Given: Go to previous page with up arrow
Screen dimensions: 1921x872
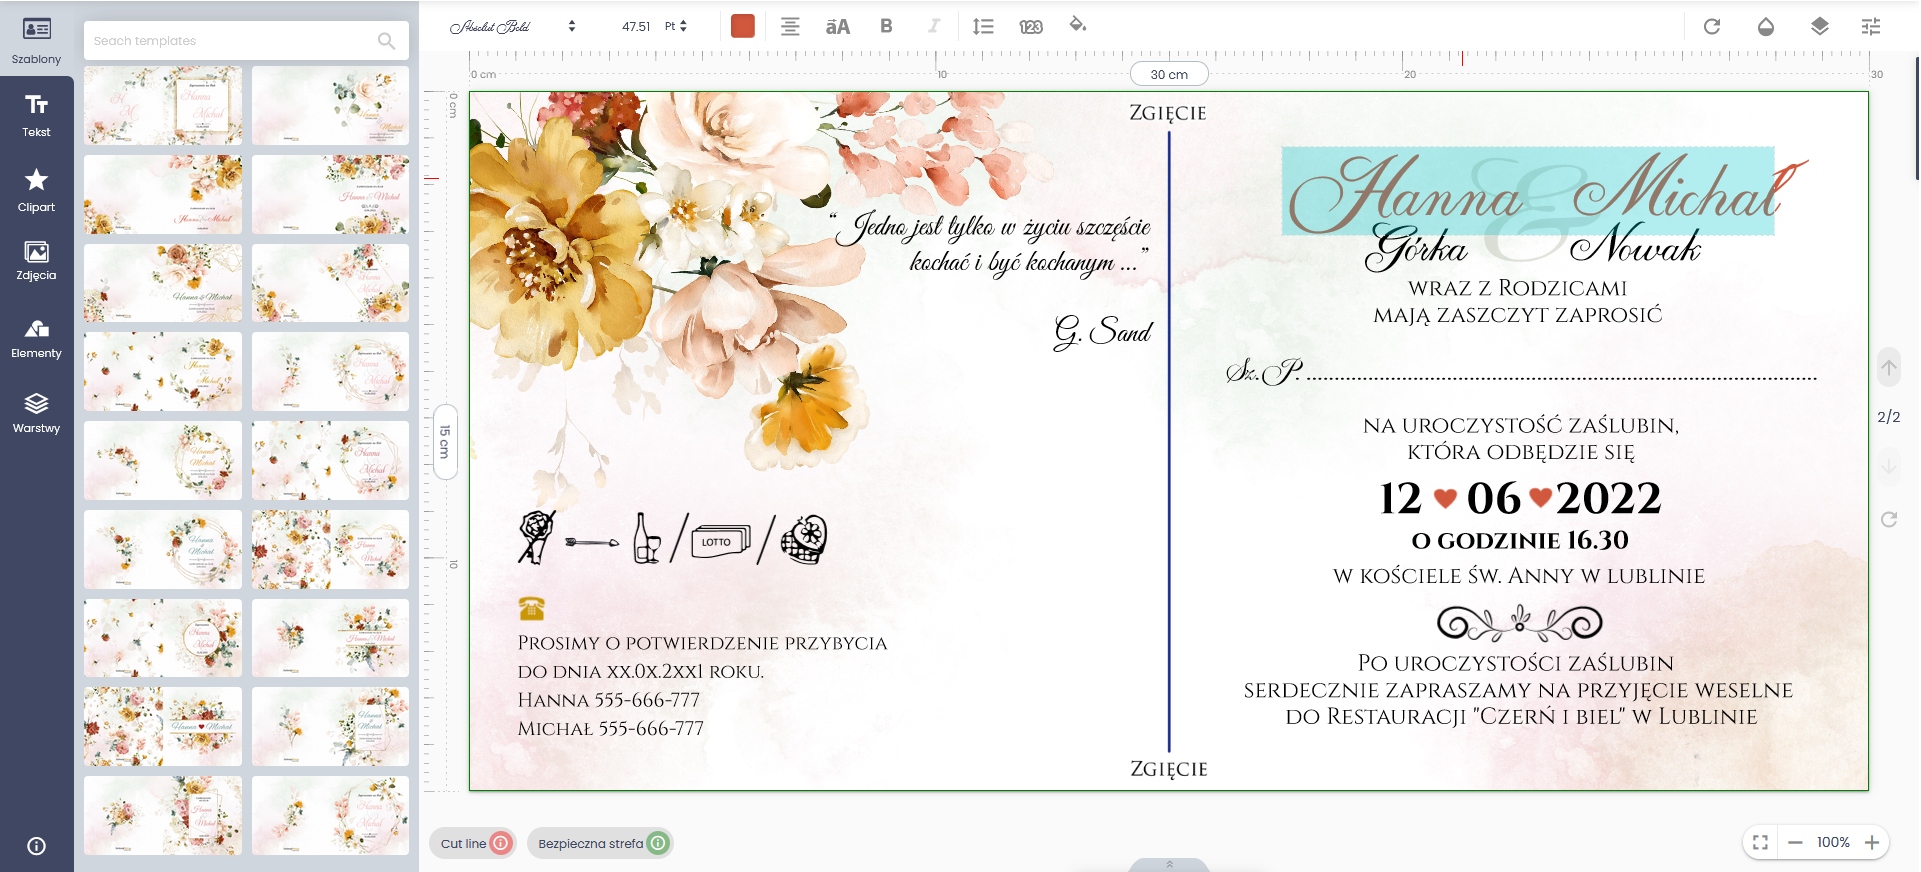Looking at the screenshot, I should point(1888,368).
